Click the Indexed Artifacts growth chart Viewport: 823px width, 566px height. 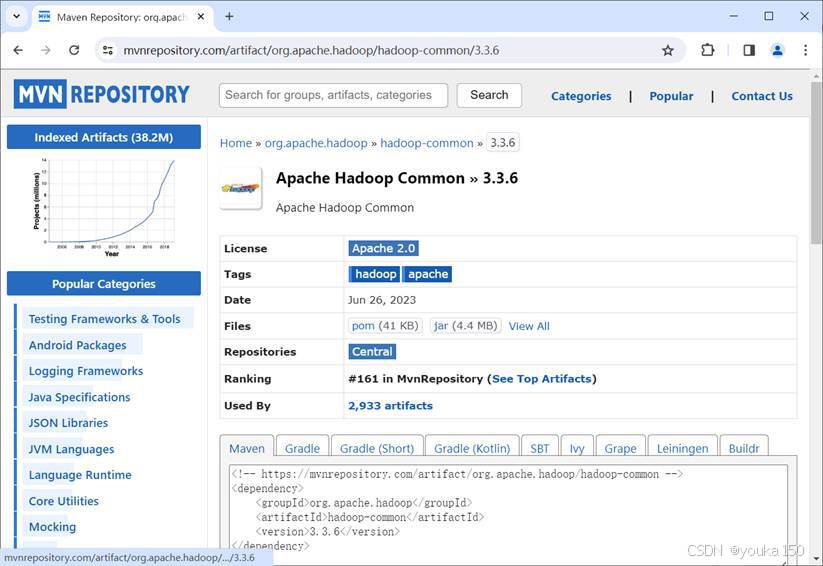point(104,207)
